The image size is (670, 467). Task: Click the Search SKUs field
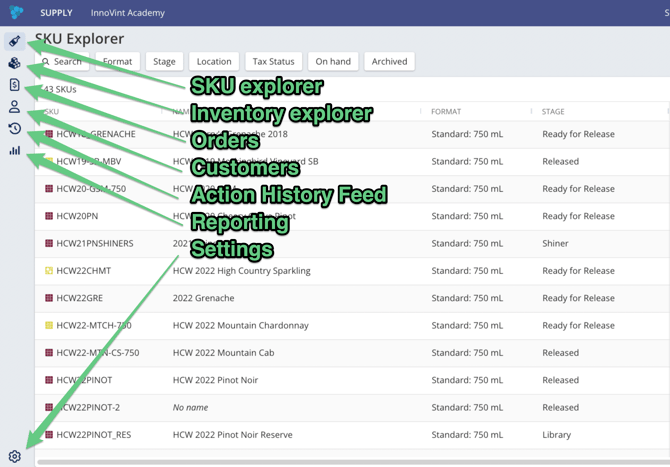(x=62, y=62)
